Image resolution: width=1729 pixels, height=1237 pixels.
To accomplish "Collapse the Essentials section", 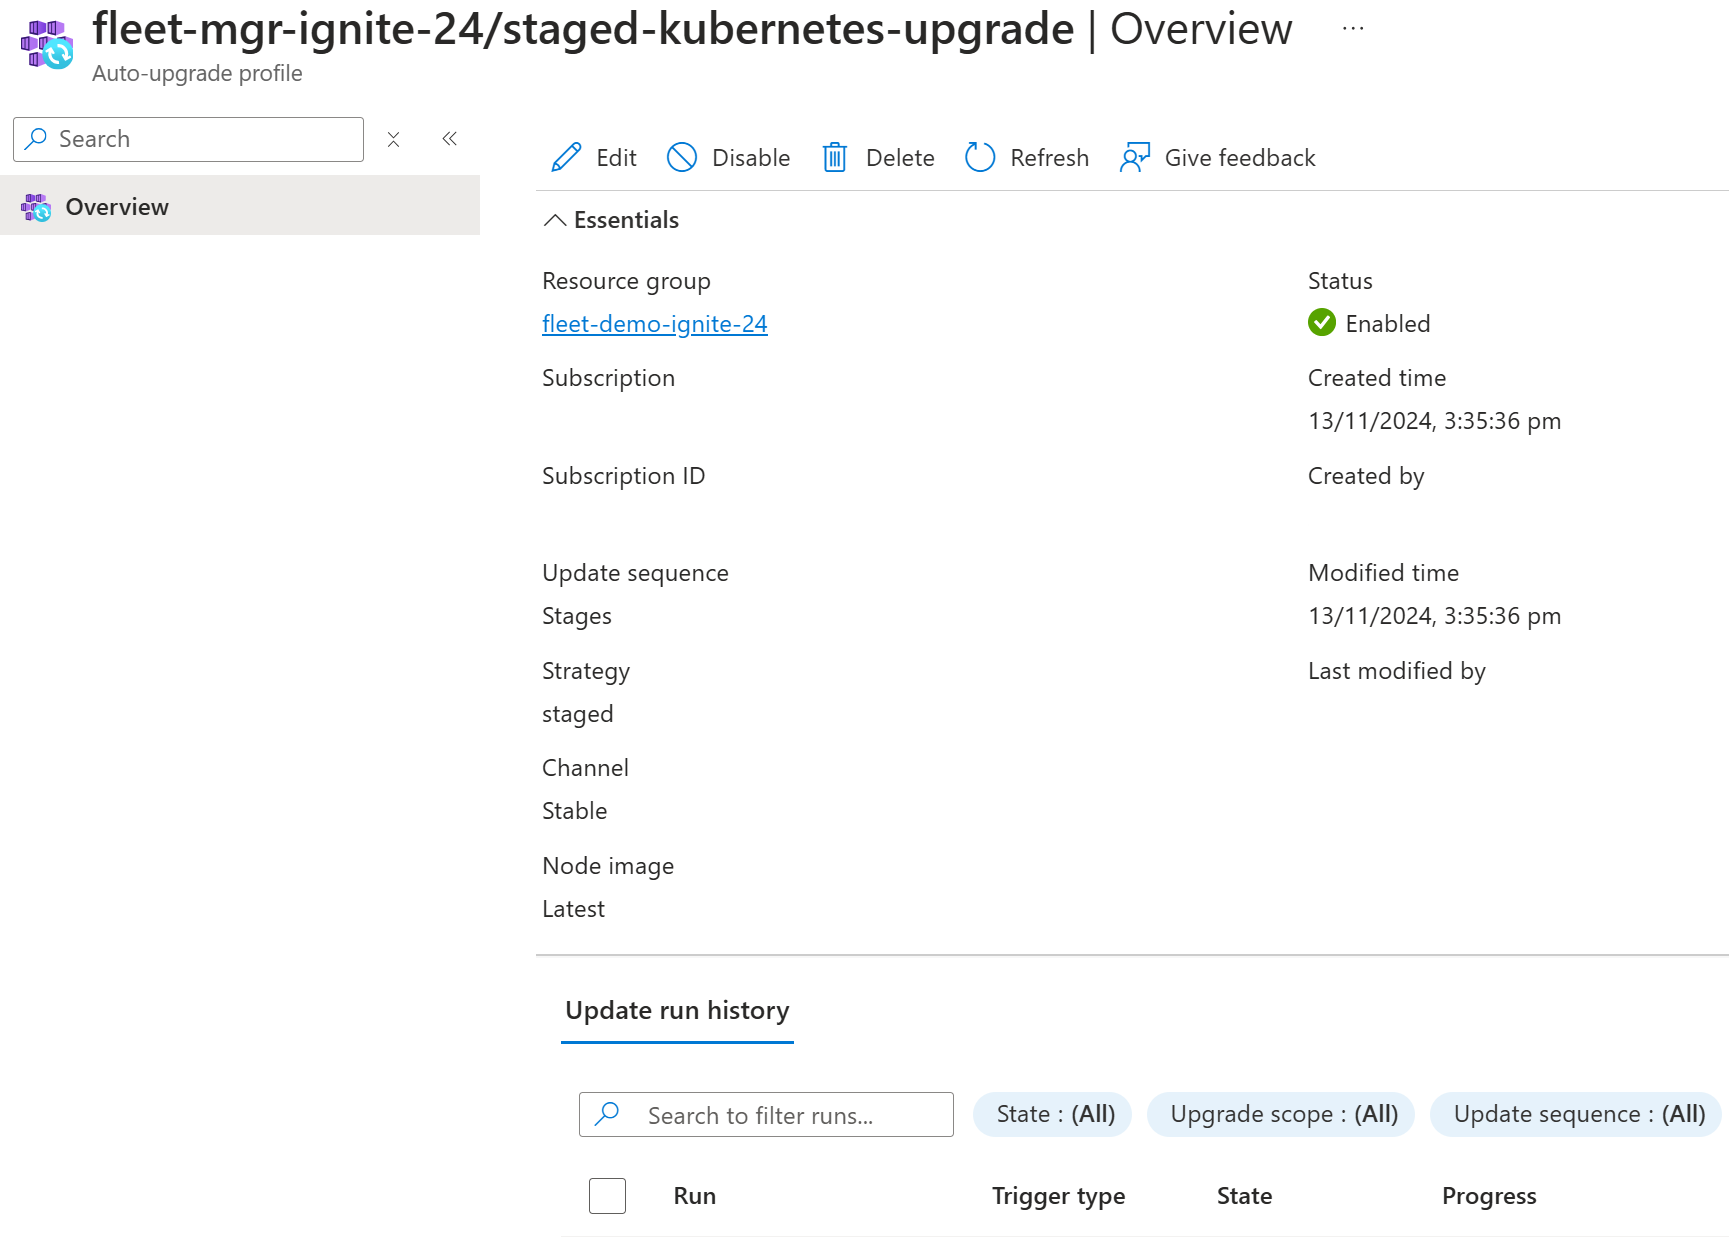I will pyautogui.click(x=555, y=220).
